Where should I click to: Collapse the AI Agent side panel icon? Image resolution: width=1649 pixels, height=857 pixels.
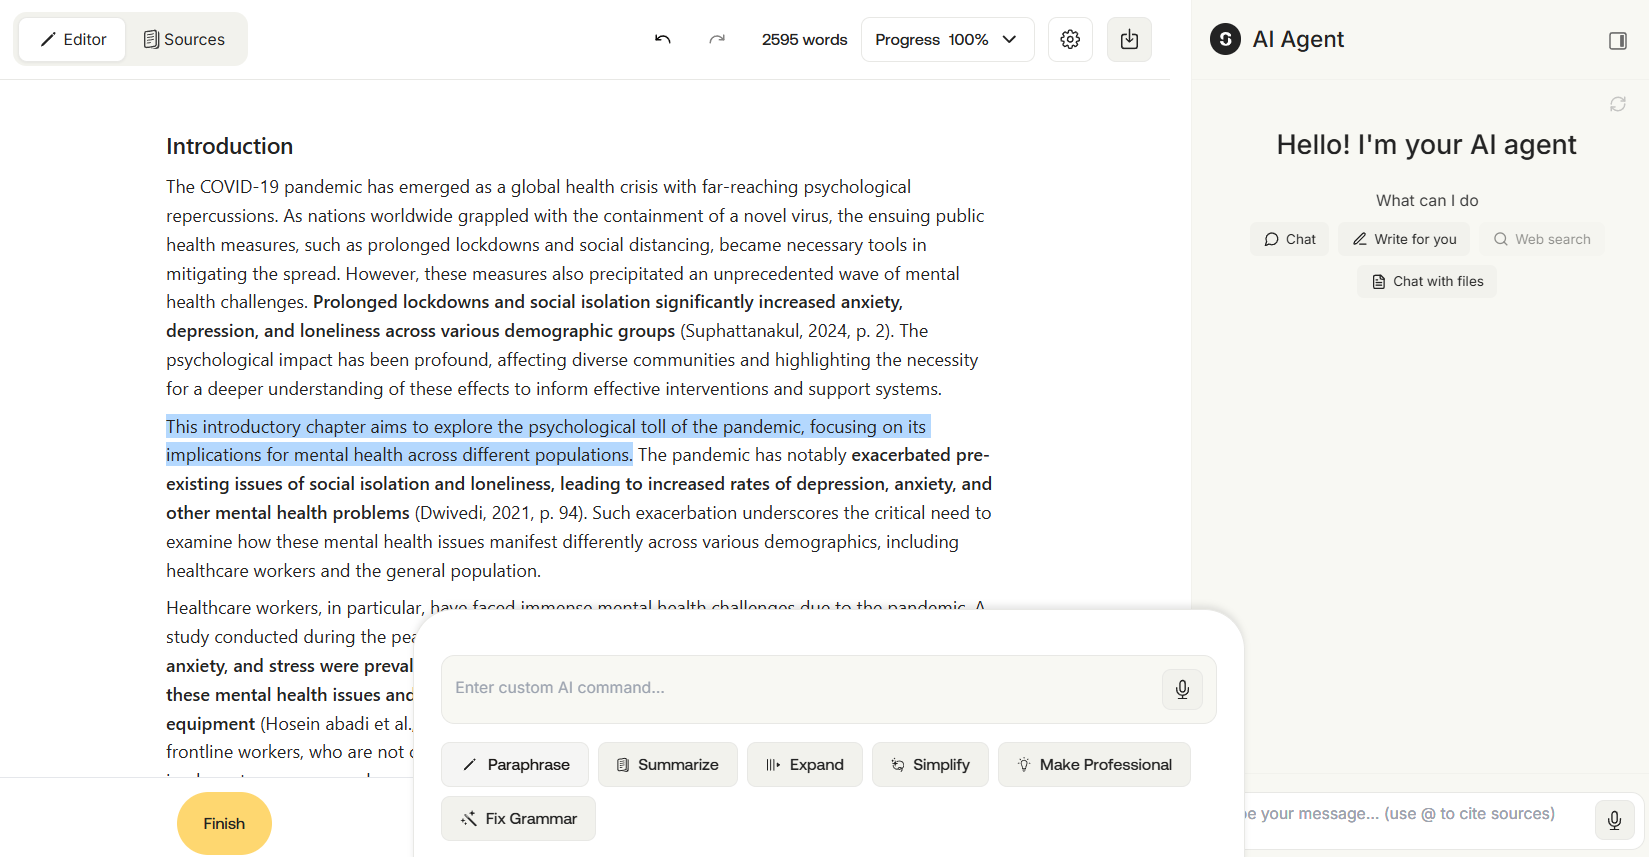click(1618, 40)
